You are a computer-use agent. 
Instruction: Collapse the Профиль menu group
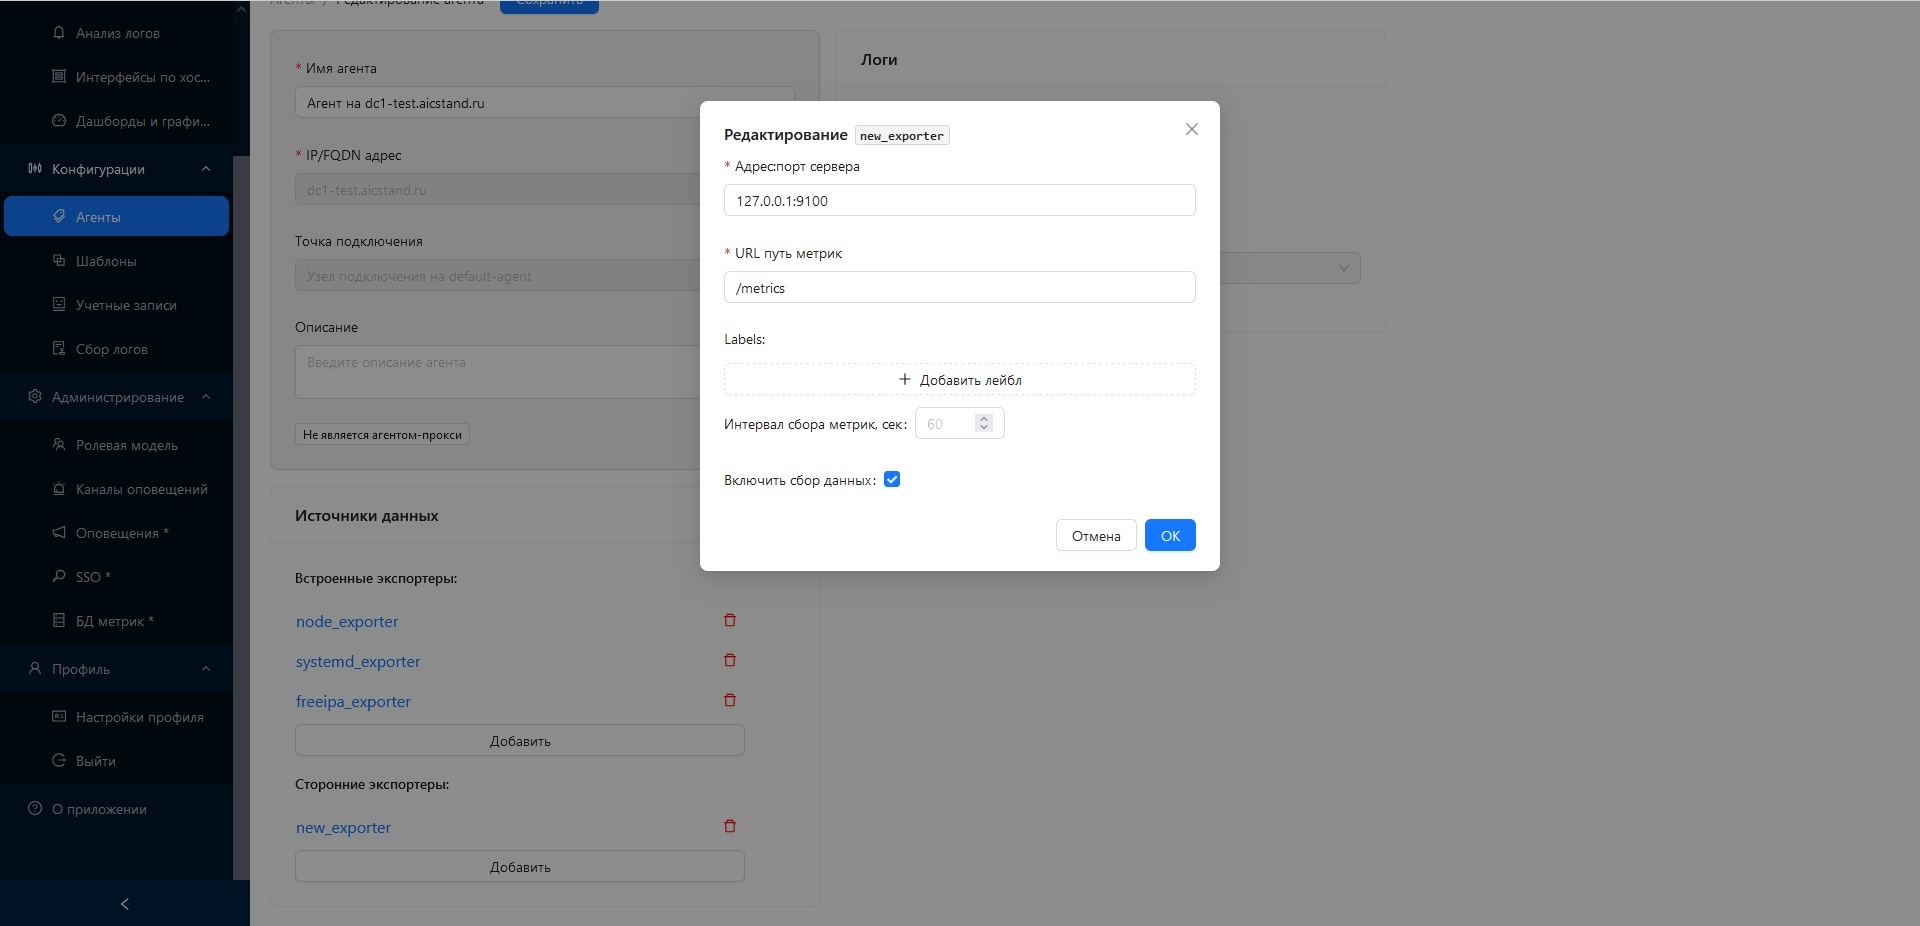[x=206, y=669]
